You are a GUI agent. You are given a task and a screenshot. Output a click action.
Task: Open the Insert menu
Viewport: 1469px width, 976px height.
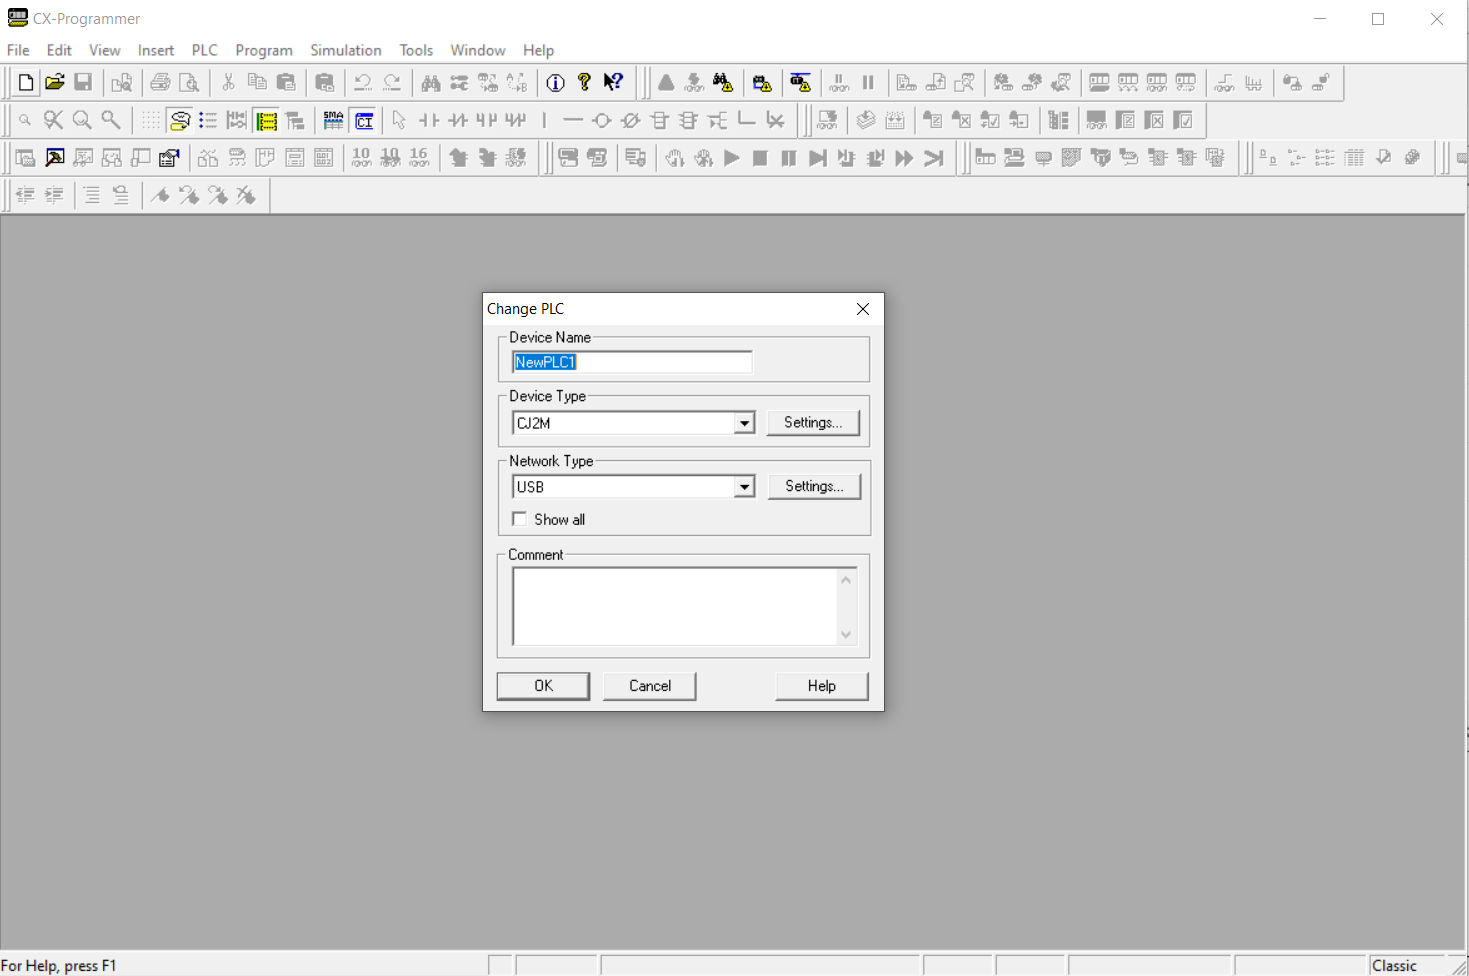click(156, 50)
